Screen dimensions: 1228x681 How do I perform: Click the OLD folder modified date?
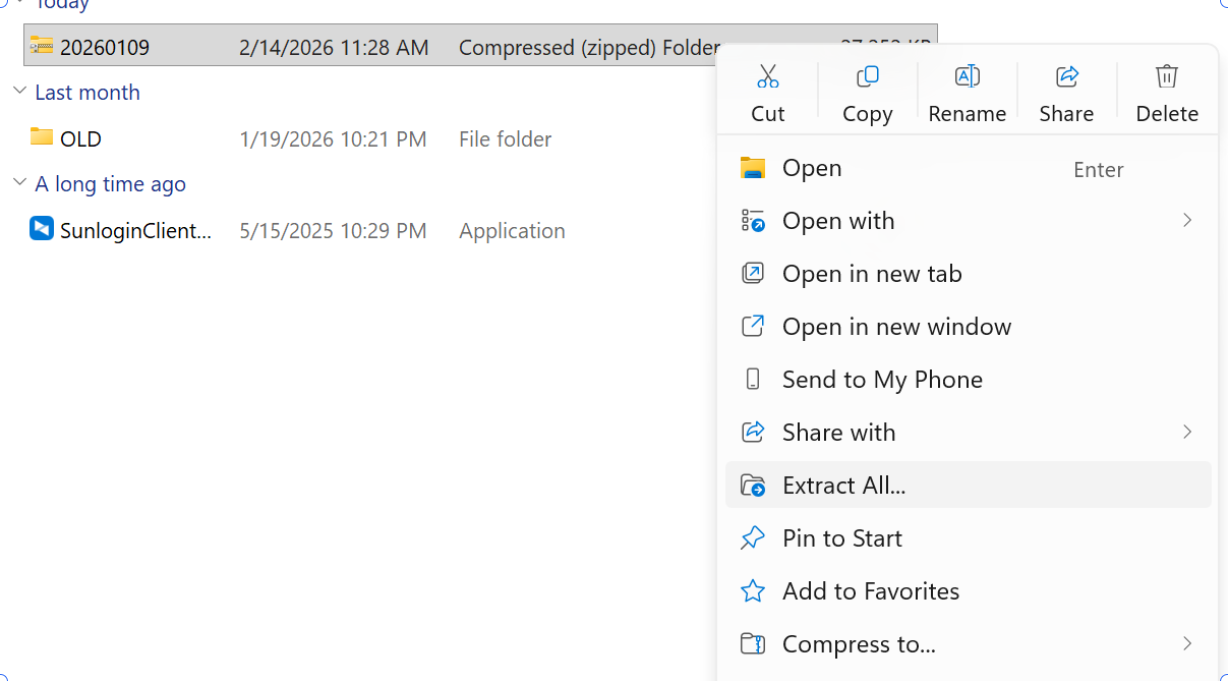333,139
